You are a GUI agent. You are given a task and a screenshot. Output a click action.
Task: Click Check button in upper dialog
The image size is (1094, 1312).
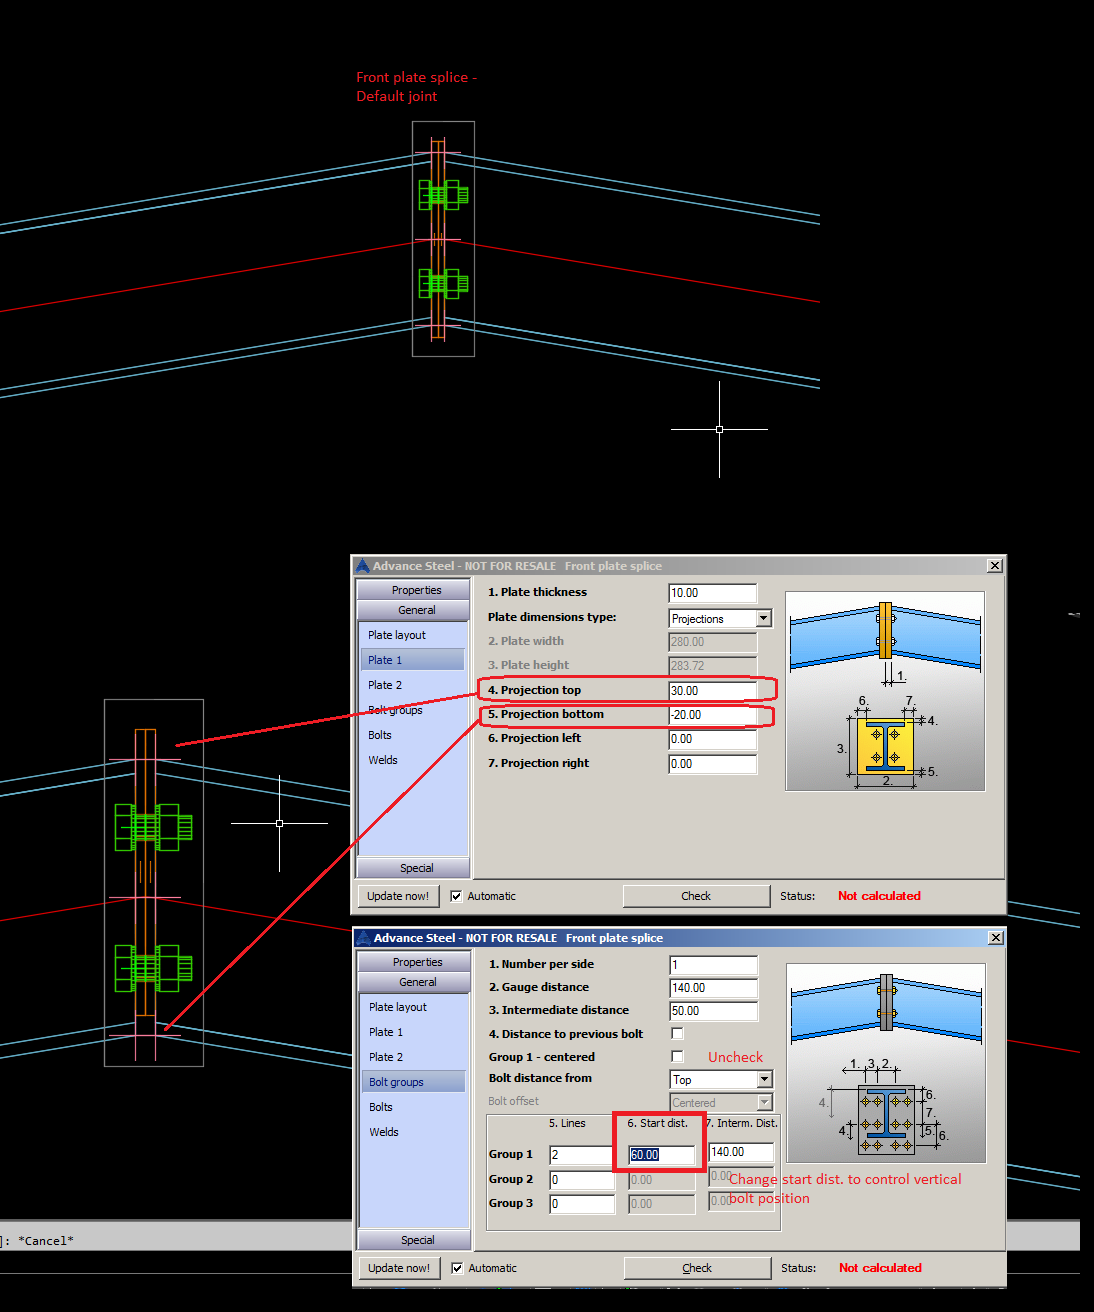coord(696,896)
